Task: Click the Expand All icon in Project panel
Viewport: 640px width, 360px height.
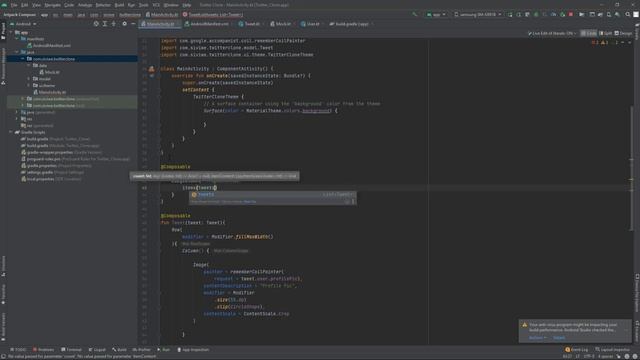Action: click(x=105, y=24)
